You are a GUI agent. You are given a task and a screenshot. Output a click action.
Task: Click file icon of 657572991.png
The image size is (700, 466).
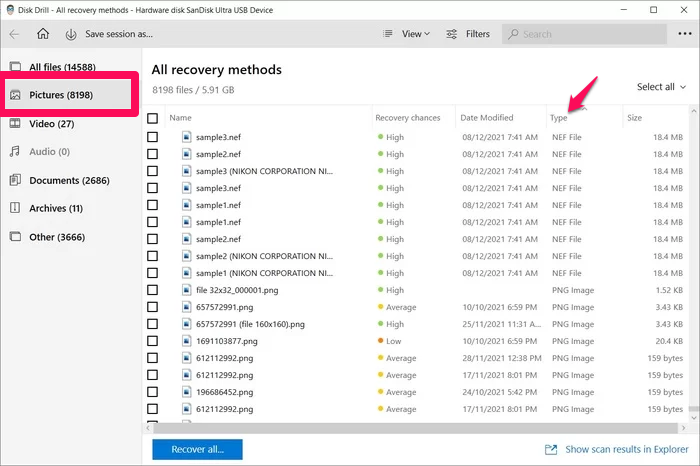click(x=187, y=307)
